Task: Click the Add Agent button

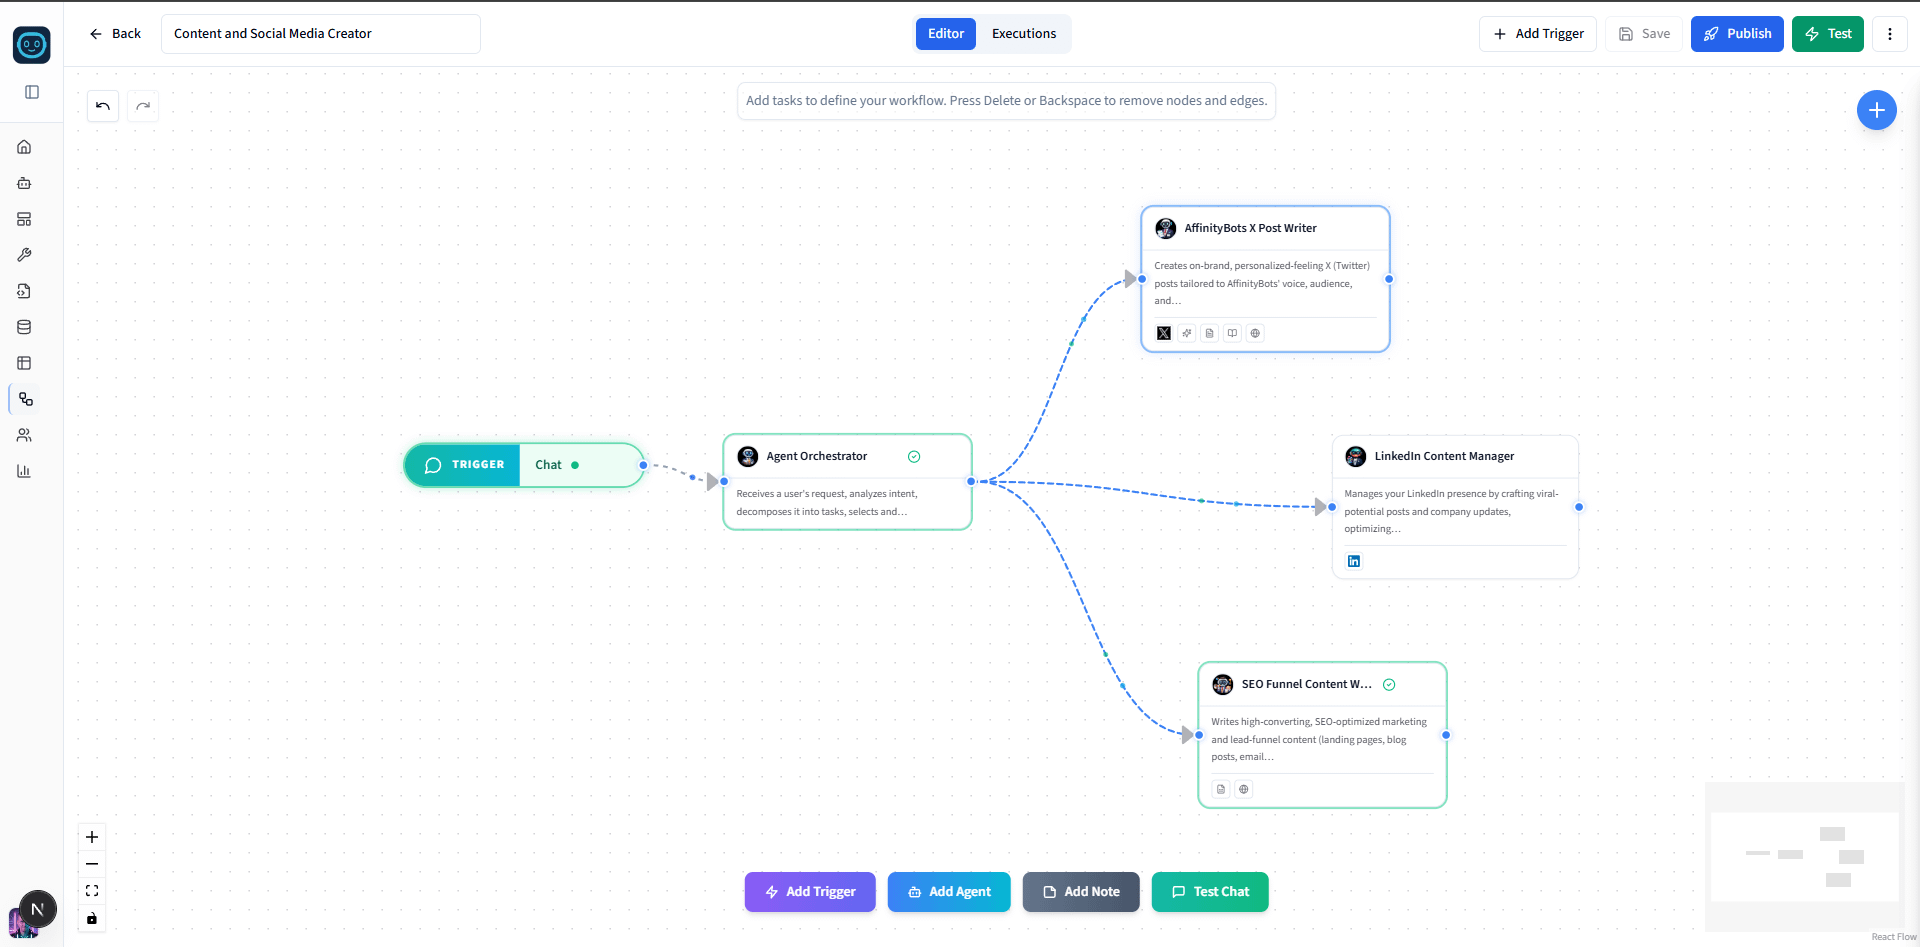Action: [x=949, y=892]
